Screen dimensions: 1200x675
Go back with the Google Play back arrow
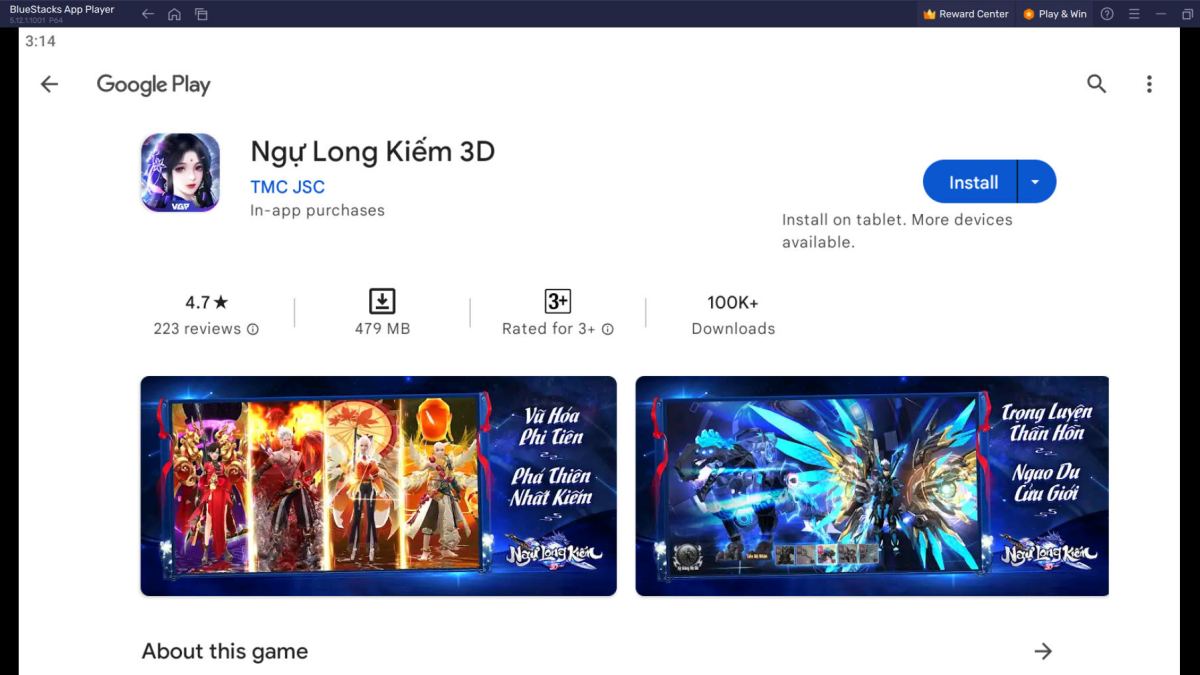49,85
